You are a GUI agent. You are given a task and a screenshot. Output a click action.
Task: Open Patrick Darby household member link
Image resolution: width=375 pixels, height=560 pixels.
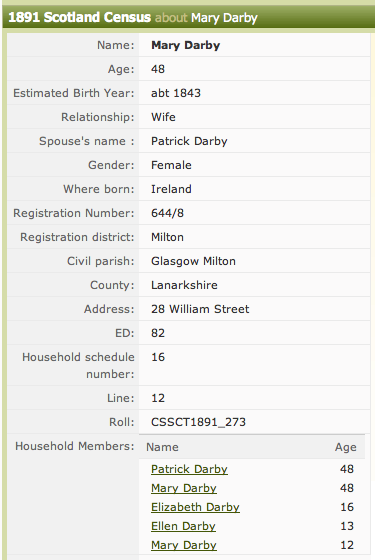click(189, 469)
